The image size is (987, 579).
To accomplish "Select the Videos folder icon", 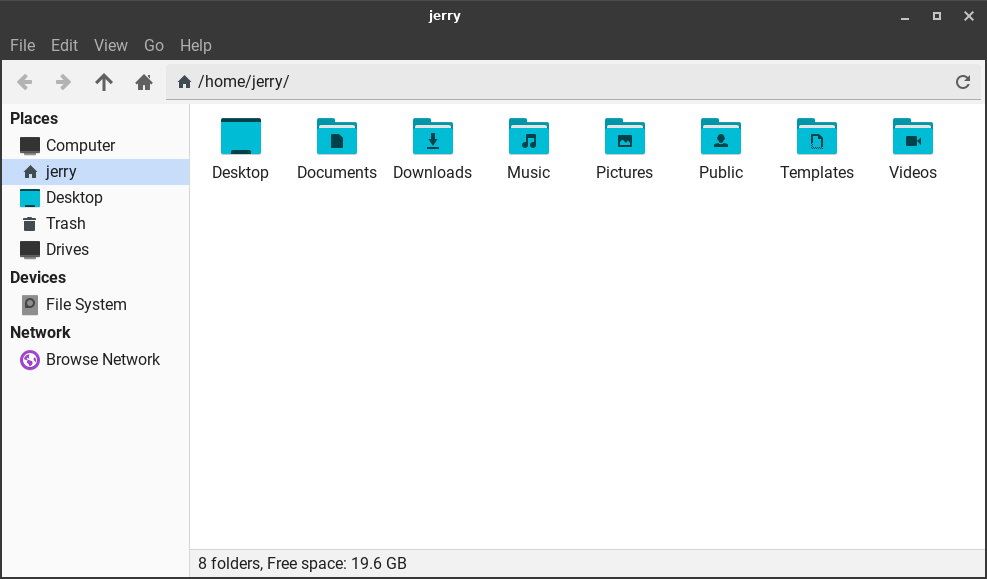I will click(x=912, y=137).
